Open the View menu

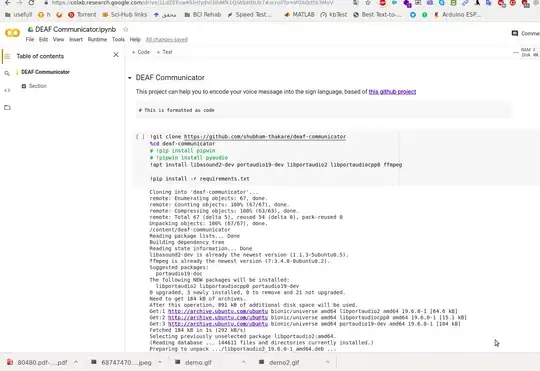pos(59,39)
